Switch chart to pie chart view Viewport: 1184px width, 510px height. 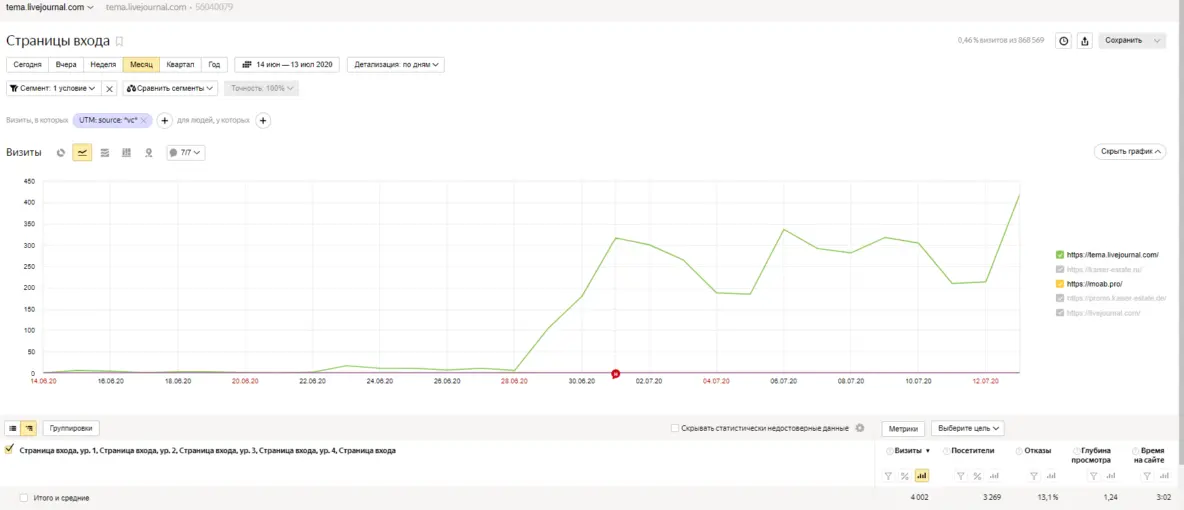tap(61, 153)
